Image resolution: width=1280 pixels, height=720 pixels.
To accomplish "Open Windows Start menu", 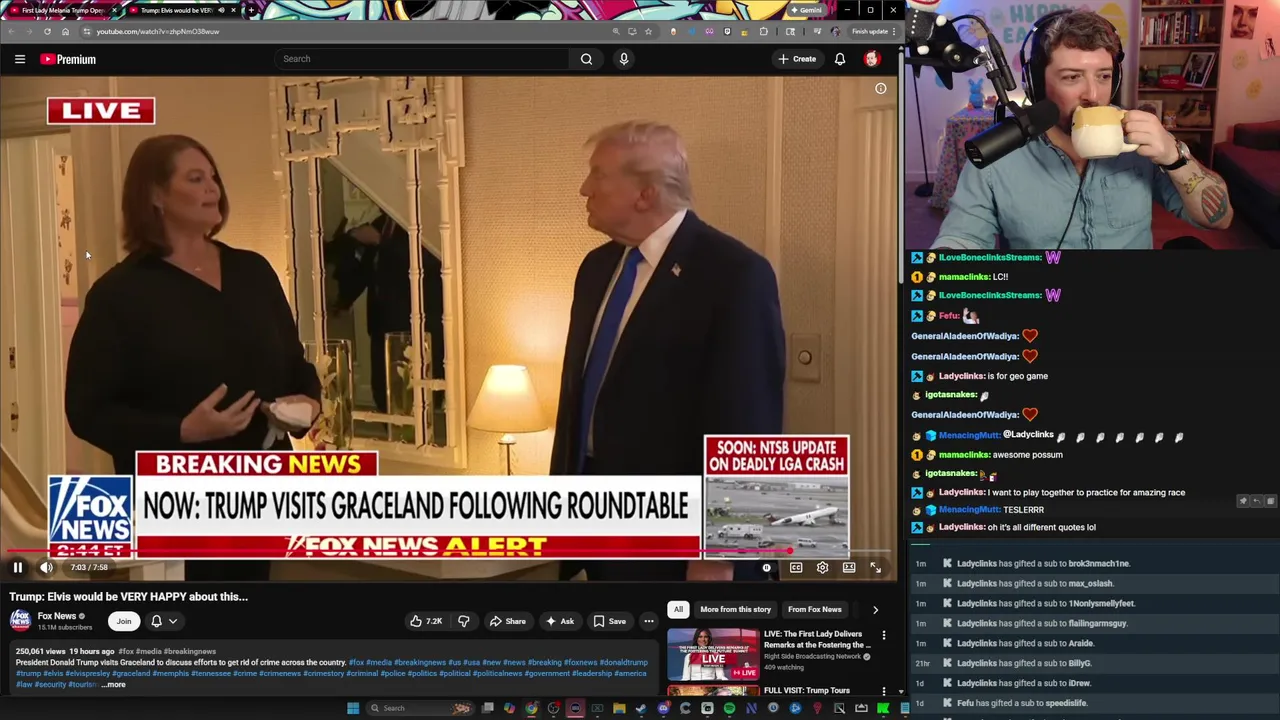I will 353,708.
